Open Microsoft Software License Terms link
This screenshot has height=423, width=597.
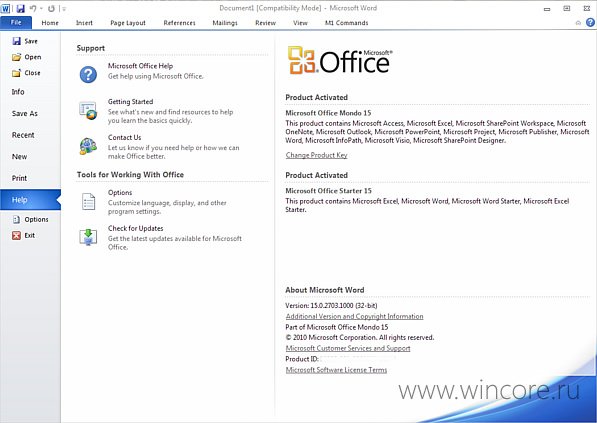pos(336,370)
